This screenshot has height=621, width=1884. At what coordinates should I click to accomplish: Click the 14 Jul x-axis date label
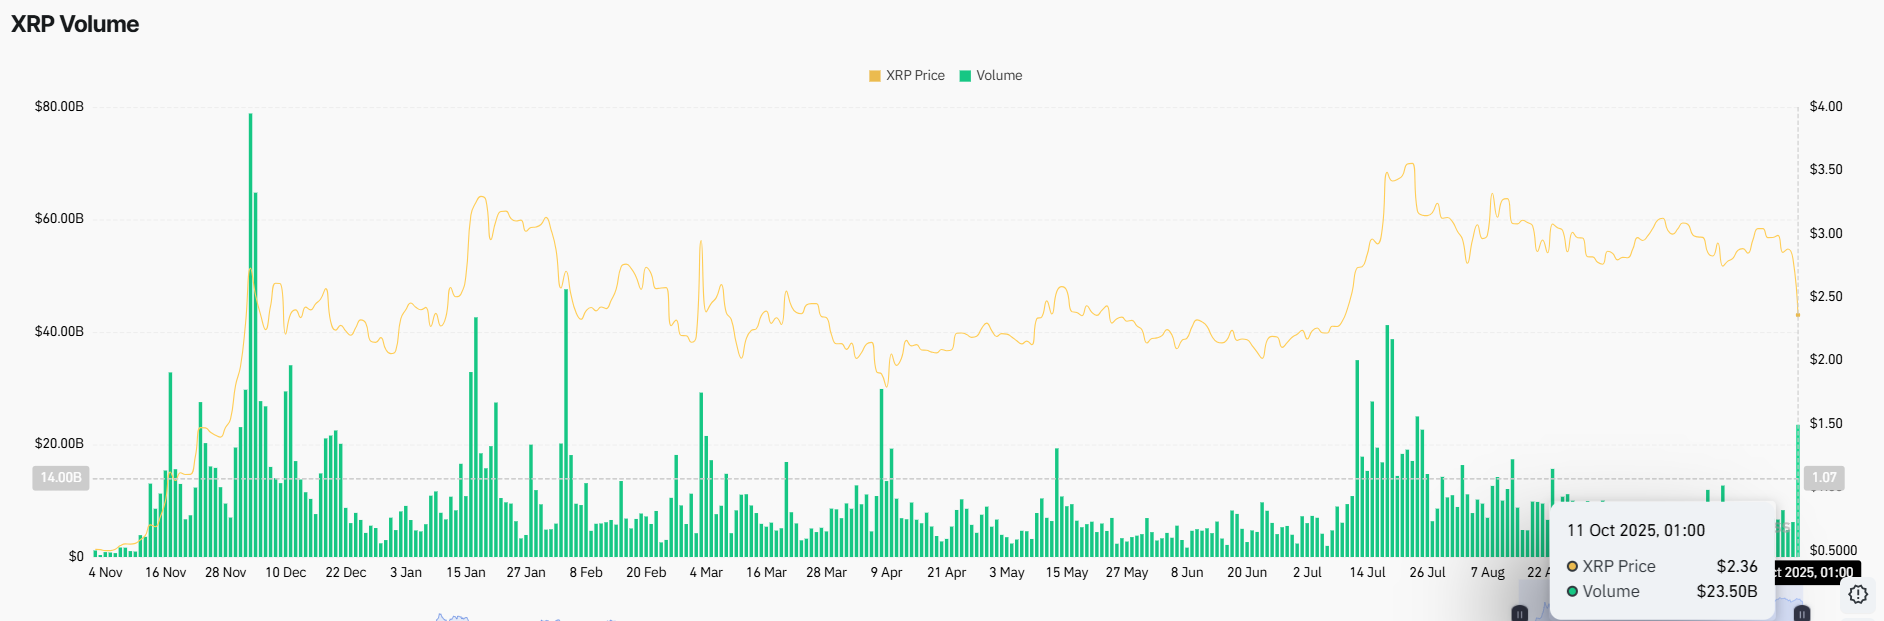click(1367, 573)
